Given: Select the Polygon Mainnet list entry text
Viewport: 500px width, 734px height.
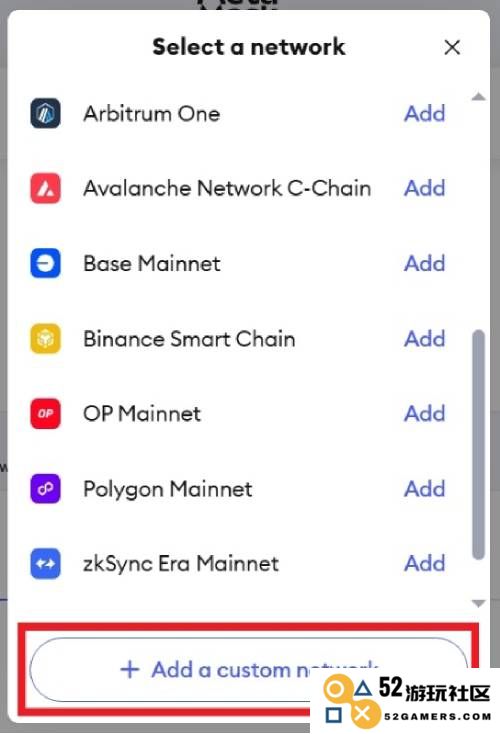Looking at the screenshot, I should [168, 489].
